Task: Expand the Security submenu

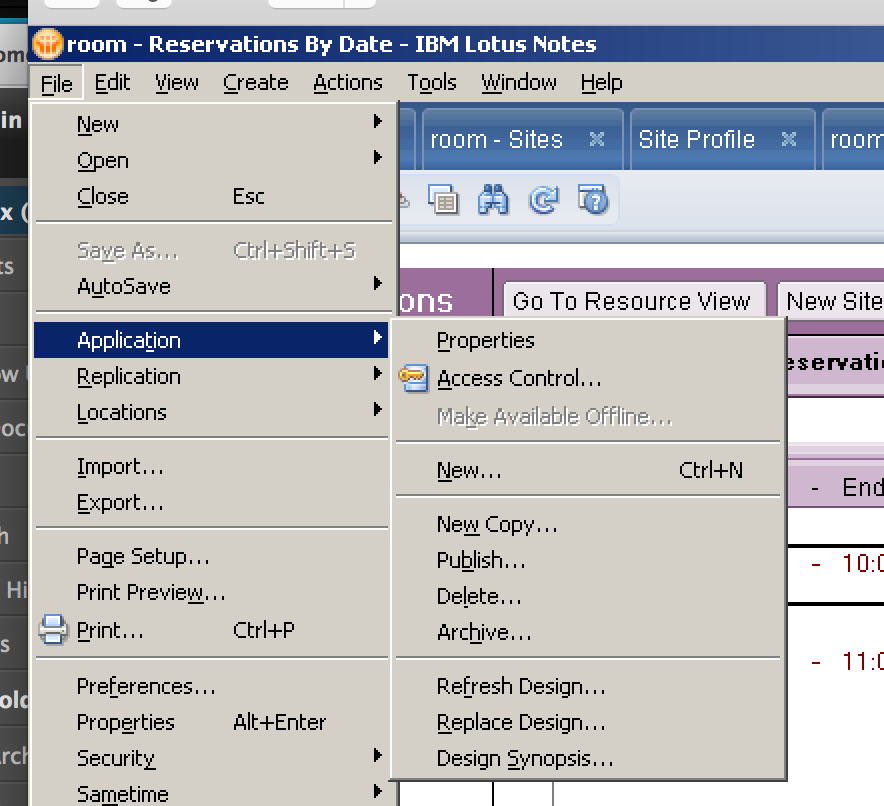Action: (211, 758)
